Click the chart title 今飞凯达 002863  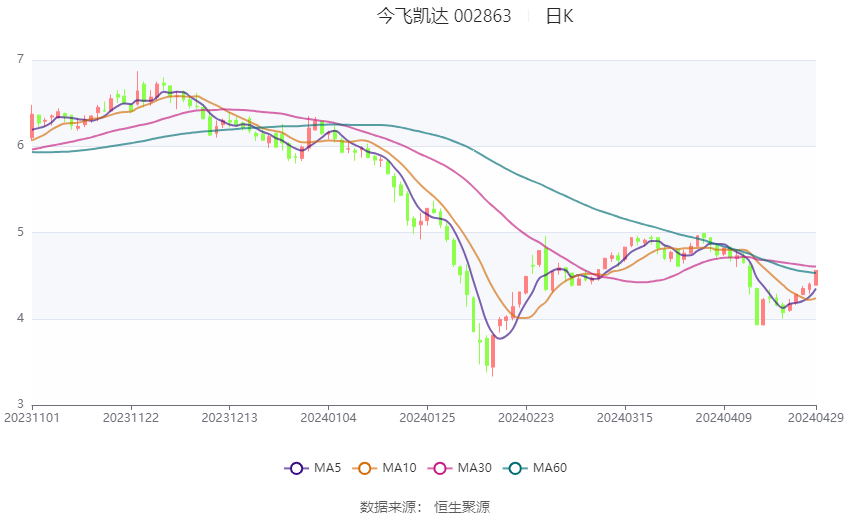point(444,16)
